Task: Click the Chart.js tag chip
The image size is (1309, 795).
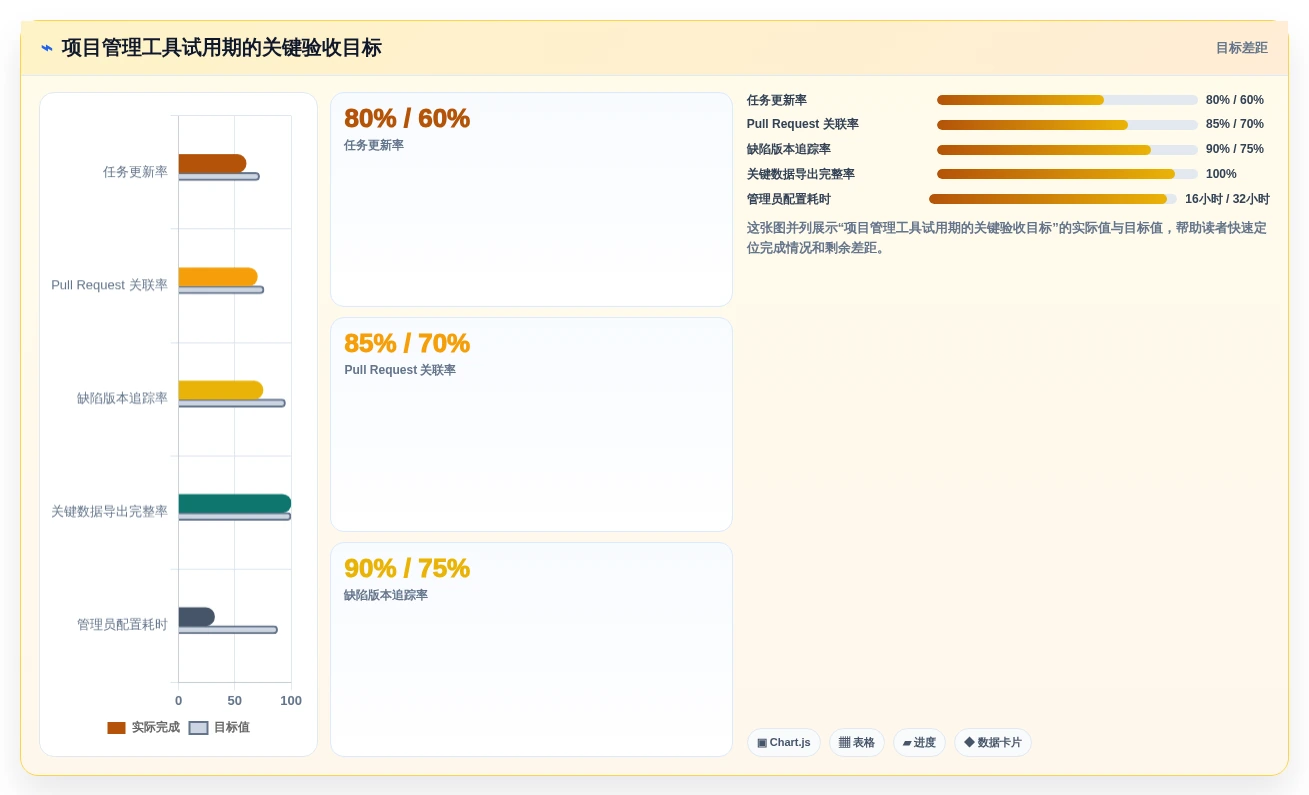Action: point(784,742)
